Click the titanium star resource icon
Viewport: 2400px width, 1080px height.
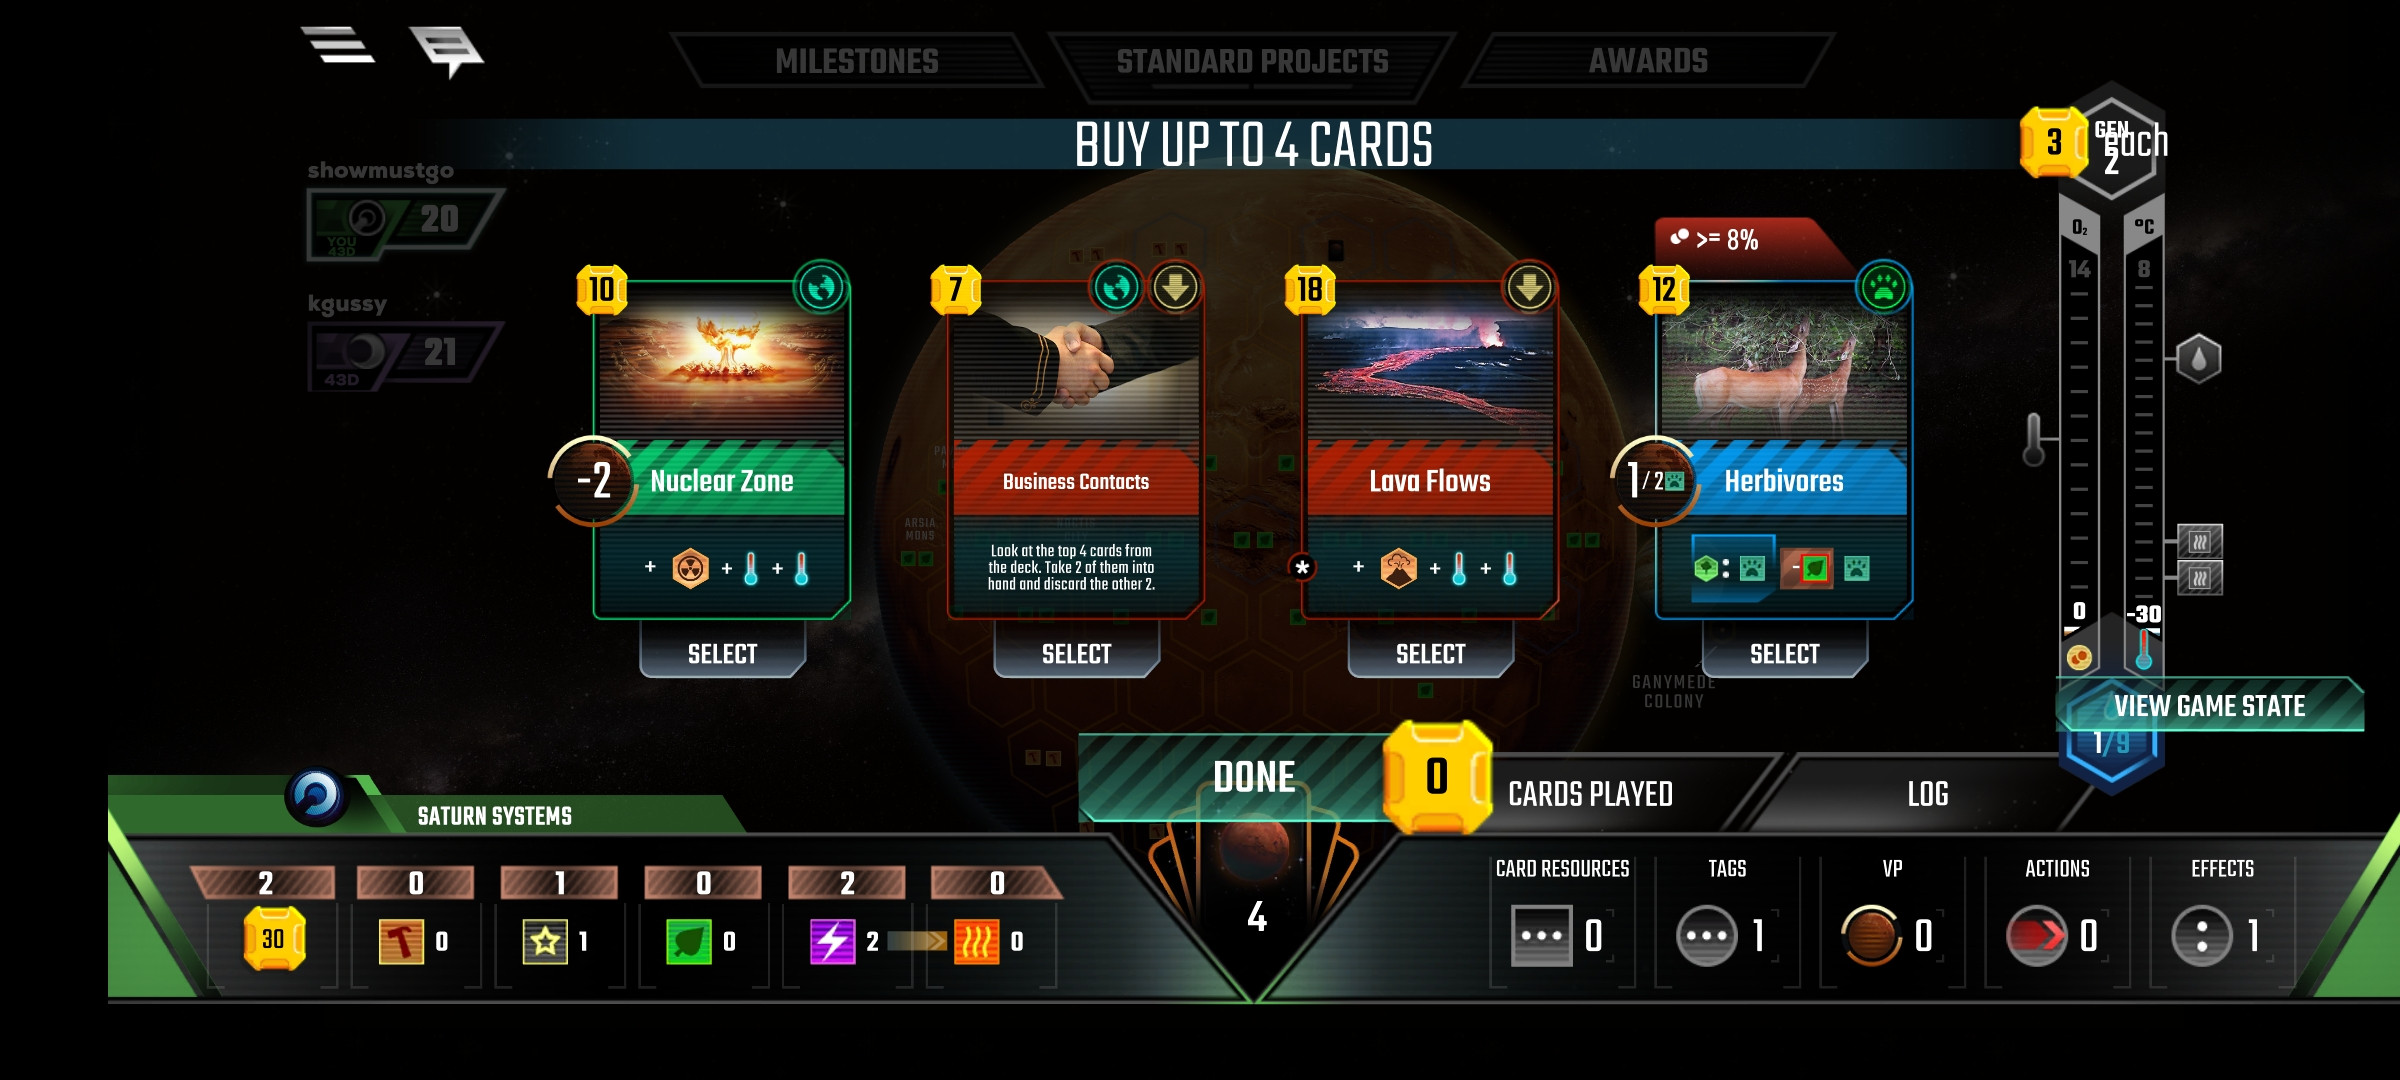[x=545, y=941]
